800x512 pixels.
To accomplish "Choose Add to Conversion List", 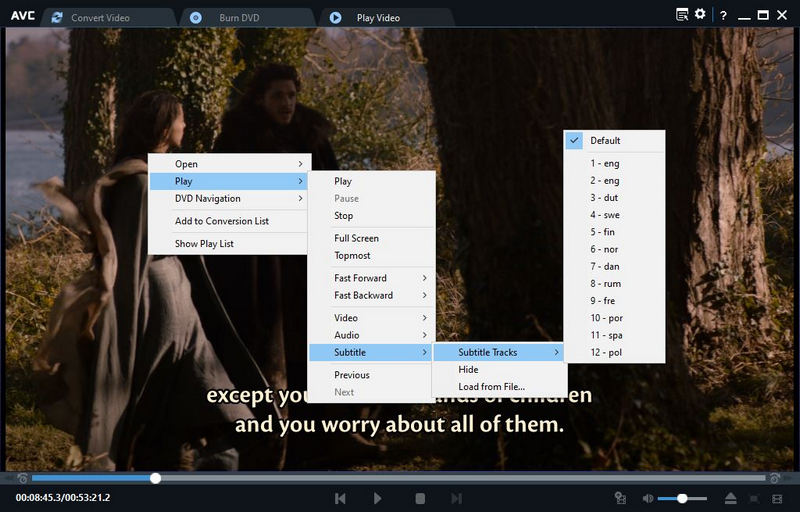I will point(230,221).
